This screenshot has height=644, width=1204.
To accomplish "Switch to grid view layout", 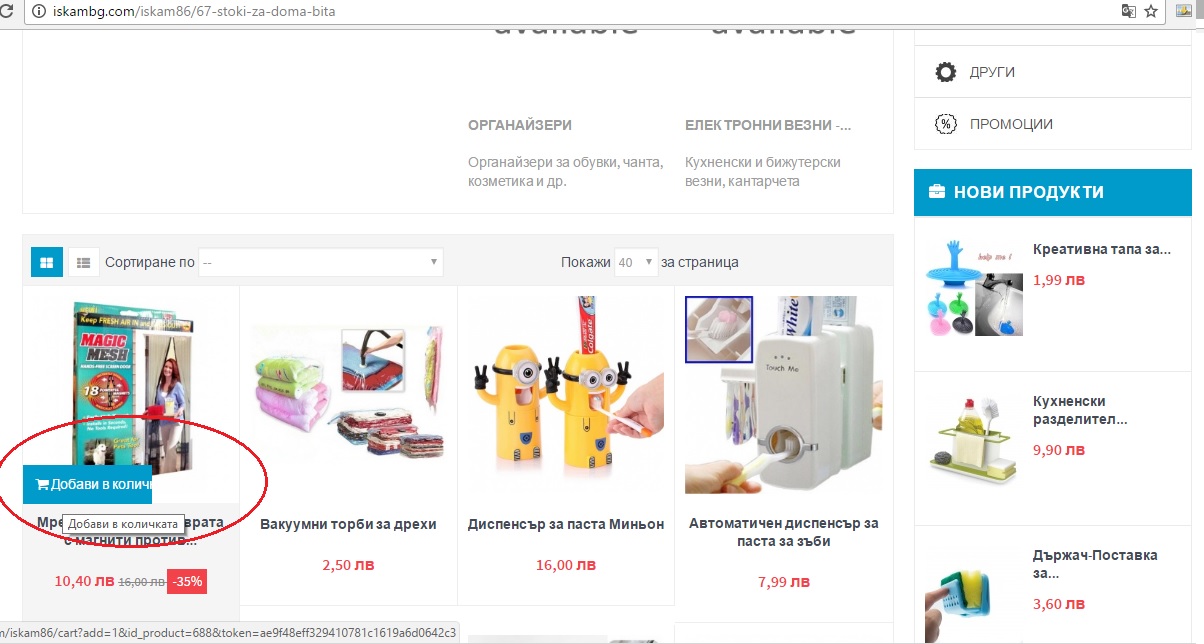I will point(46,263).
